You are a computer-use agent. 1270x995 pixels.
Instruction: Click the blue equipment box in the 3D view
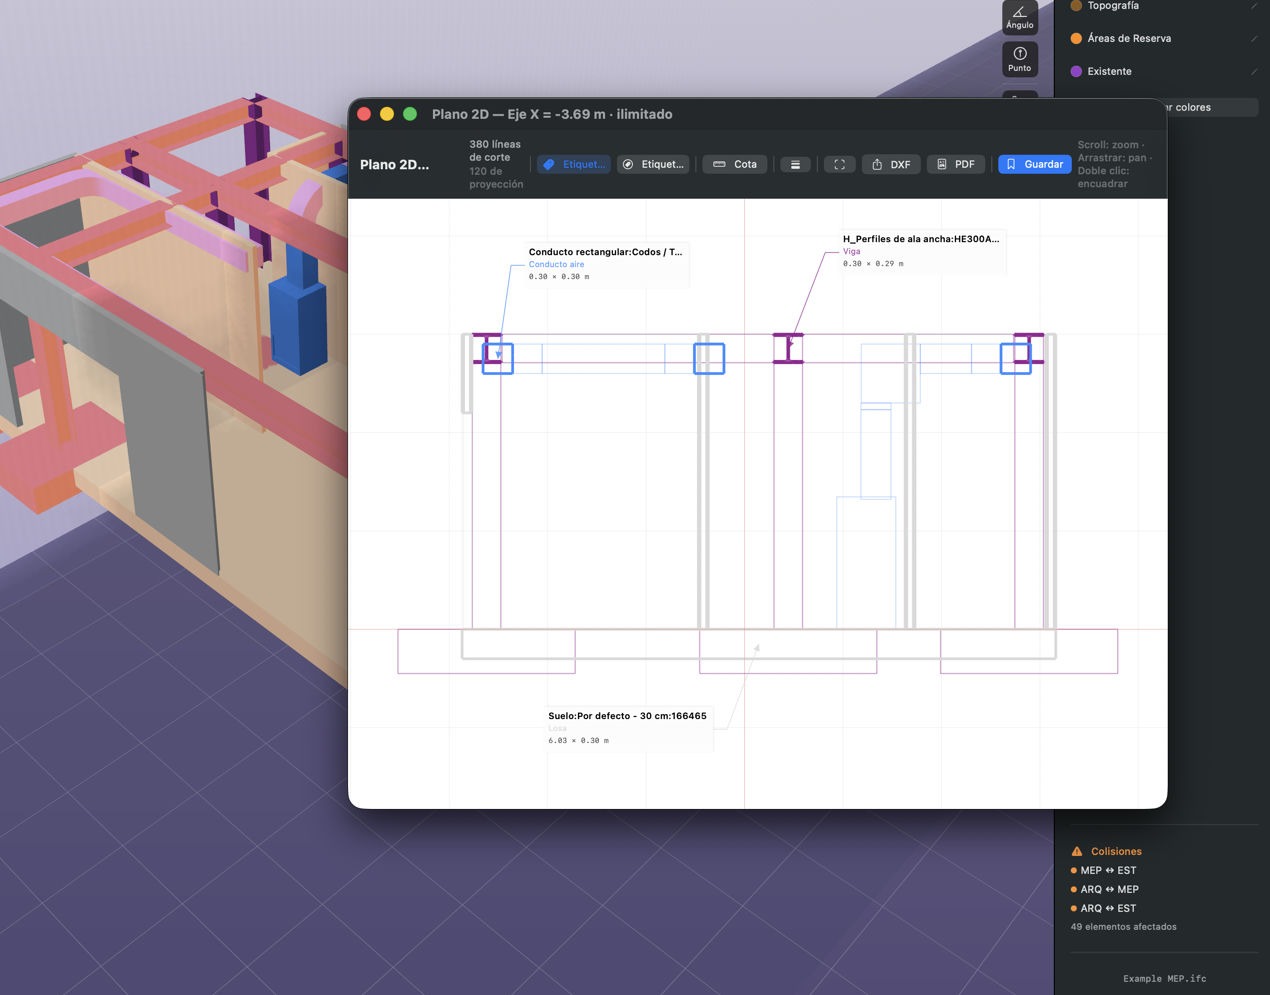[x=298, y=325]
